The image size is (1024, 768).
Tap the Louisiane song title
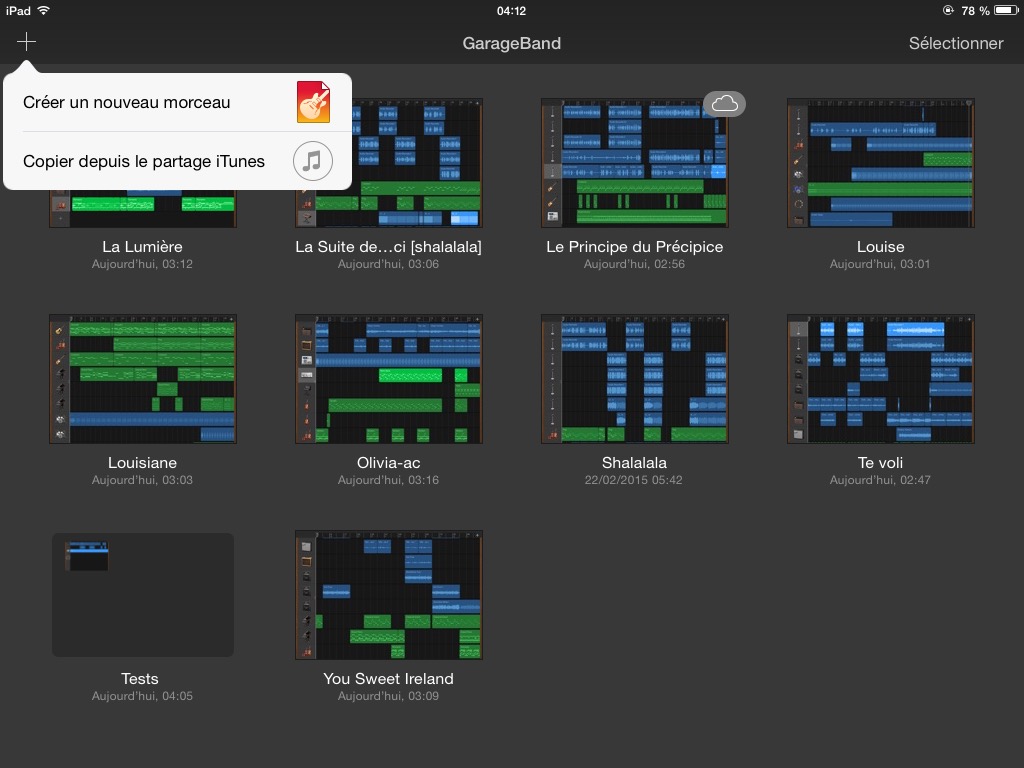click(x=142, y=463)
